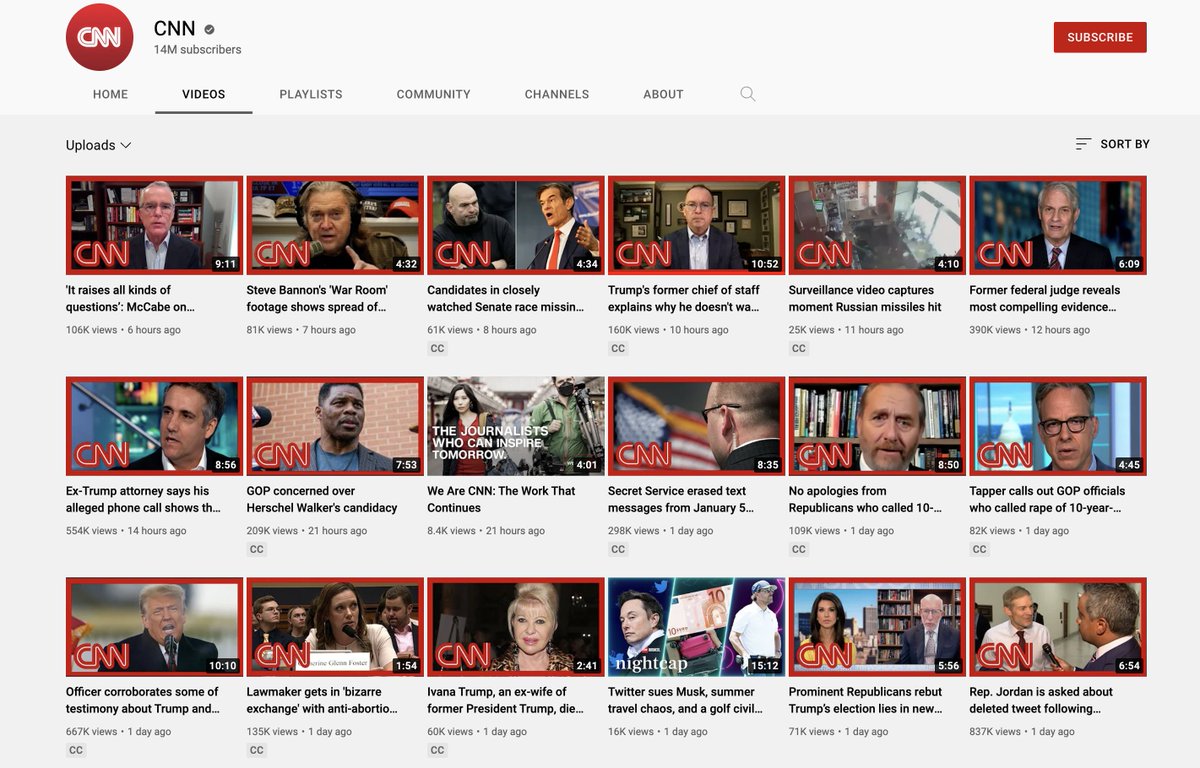Viewport: 1200px width, 768px height.
Task: Open the Channels tab
Action: pos(557,94)
